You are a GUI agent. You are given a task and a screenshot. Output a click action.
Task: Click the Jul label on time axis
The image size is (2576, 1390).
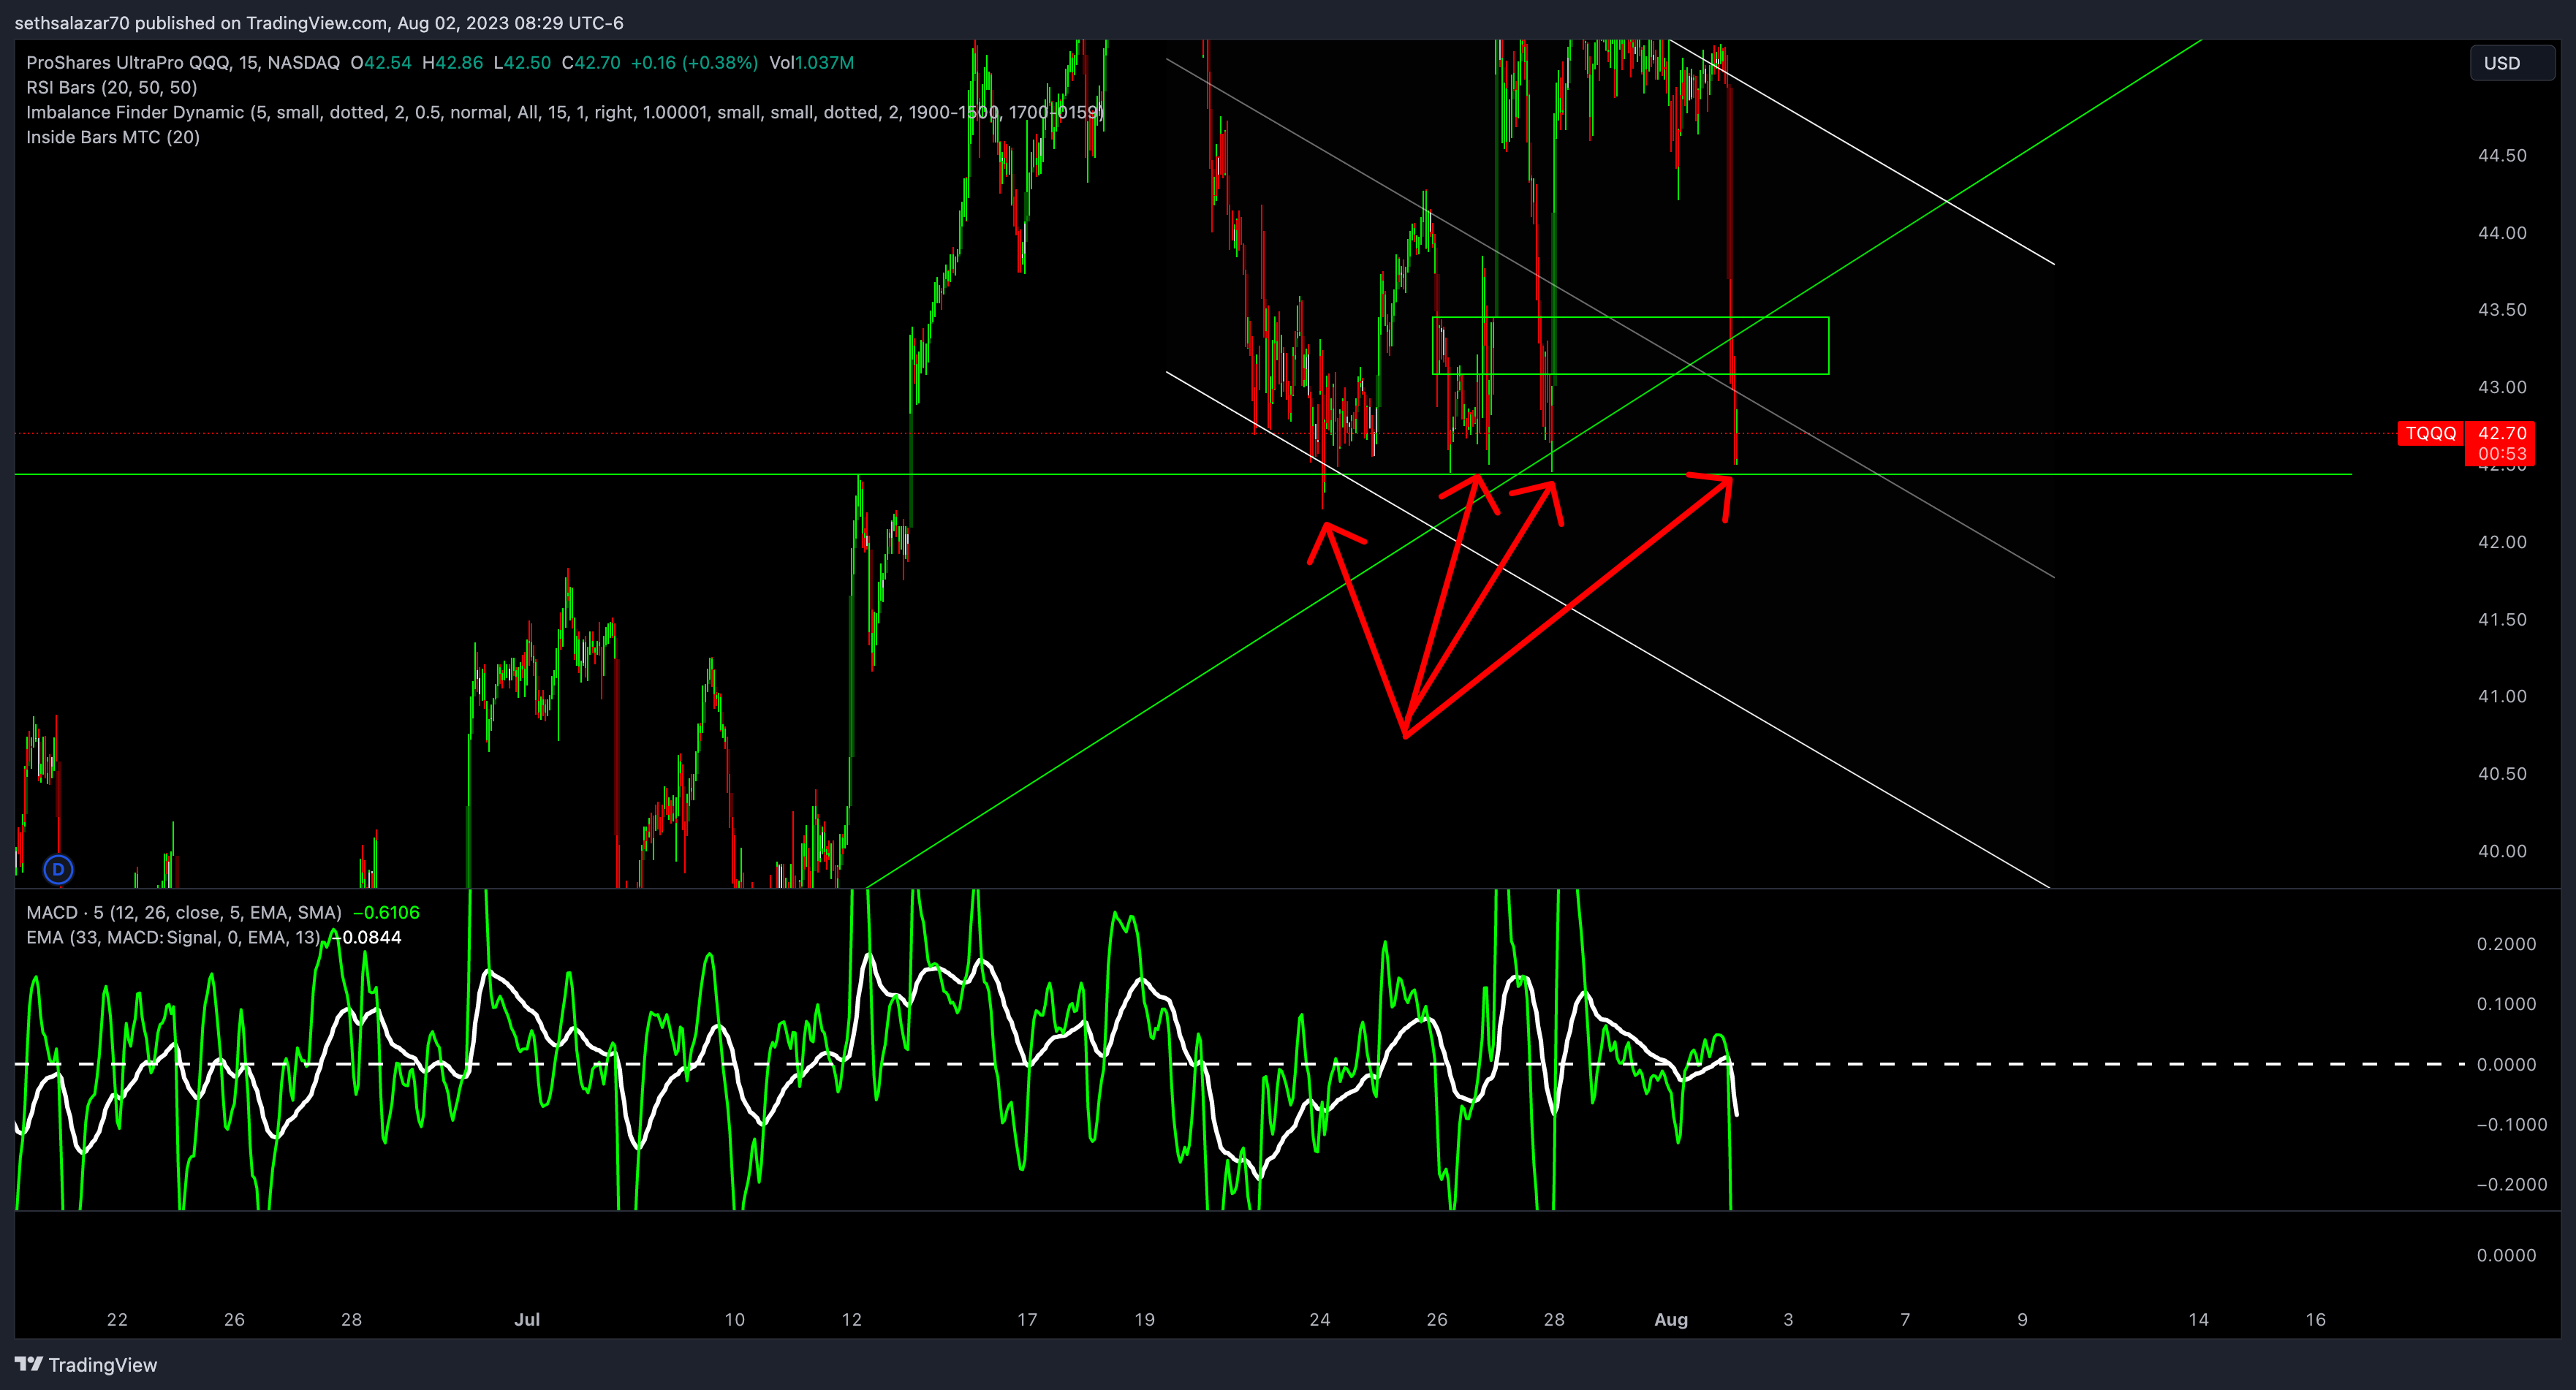point(527,1319)
